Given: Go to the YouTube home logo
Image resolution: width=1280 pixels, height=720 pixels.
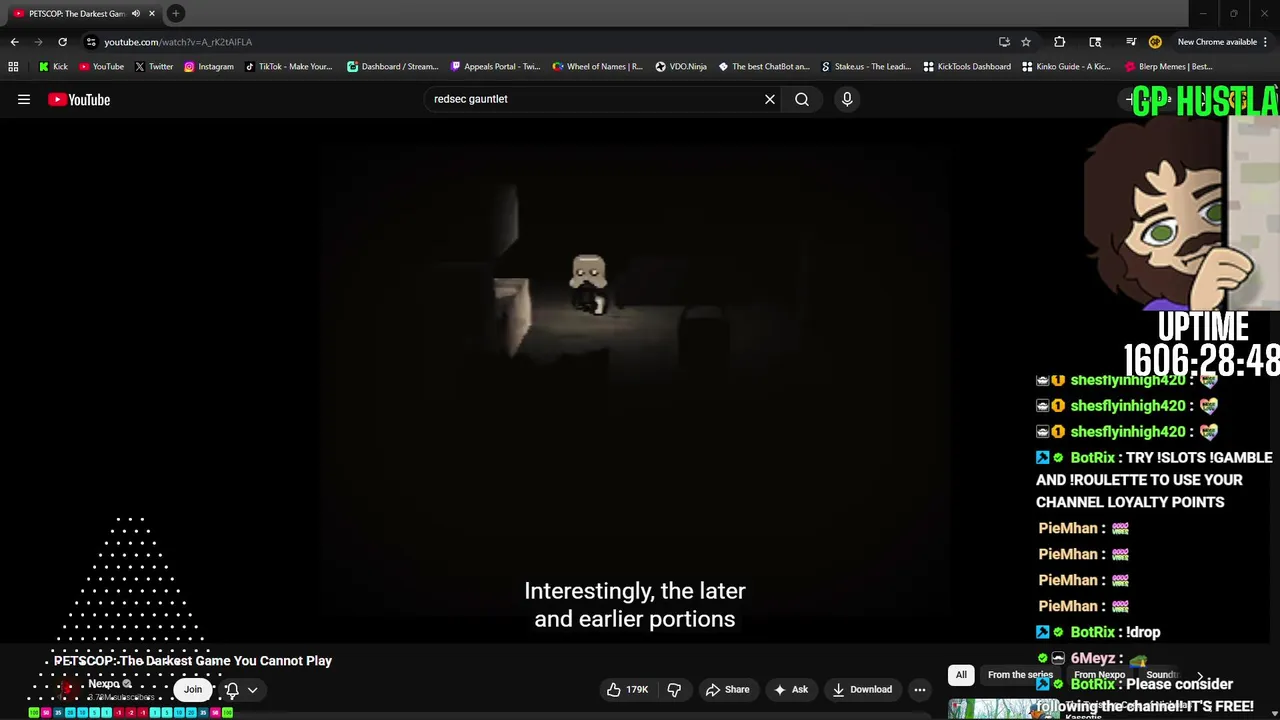Looking at the screenshot, I should click(79, 99).
